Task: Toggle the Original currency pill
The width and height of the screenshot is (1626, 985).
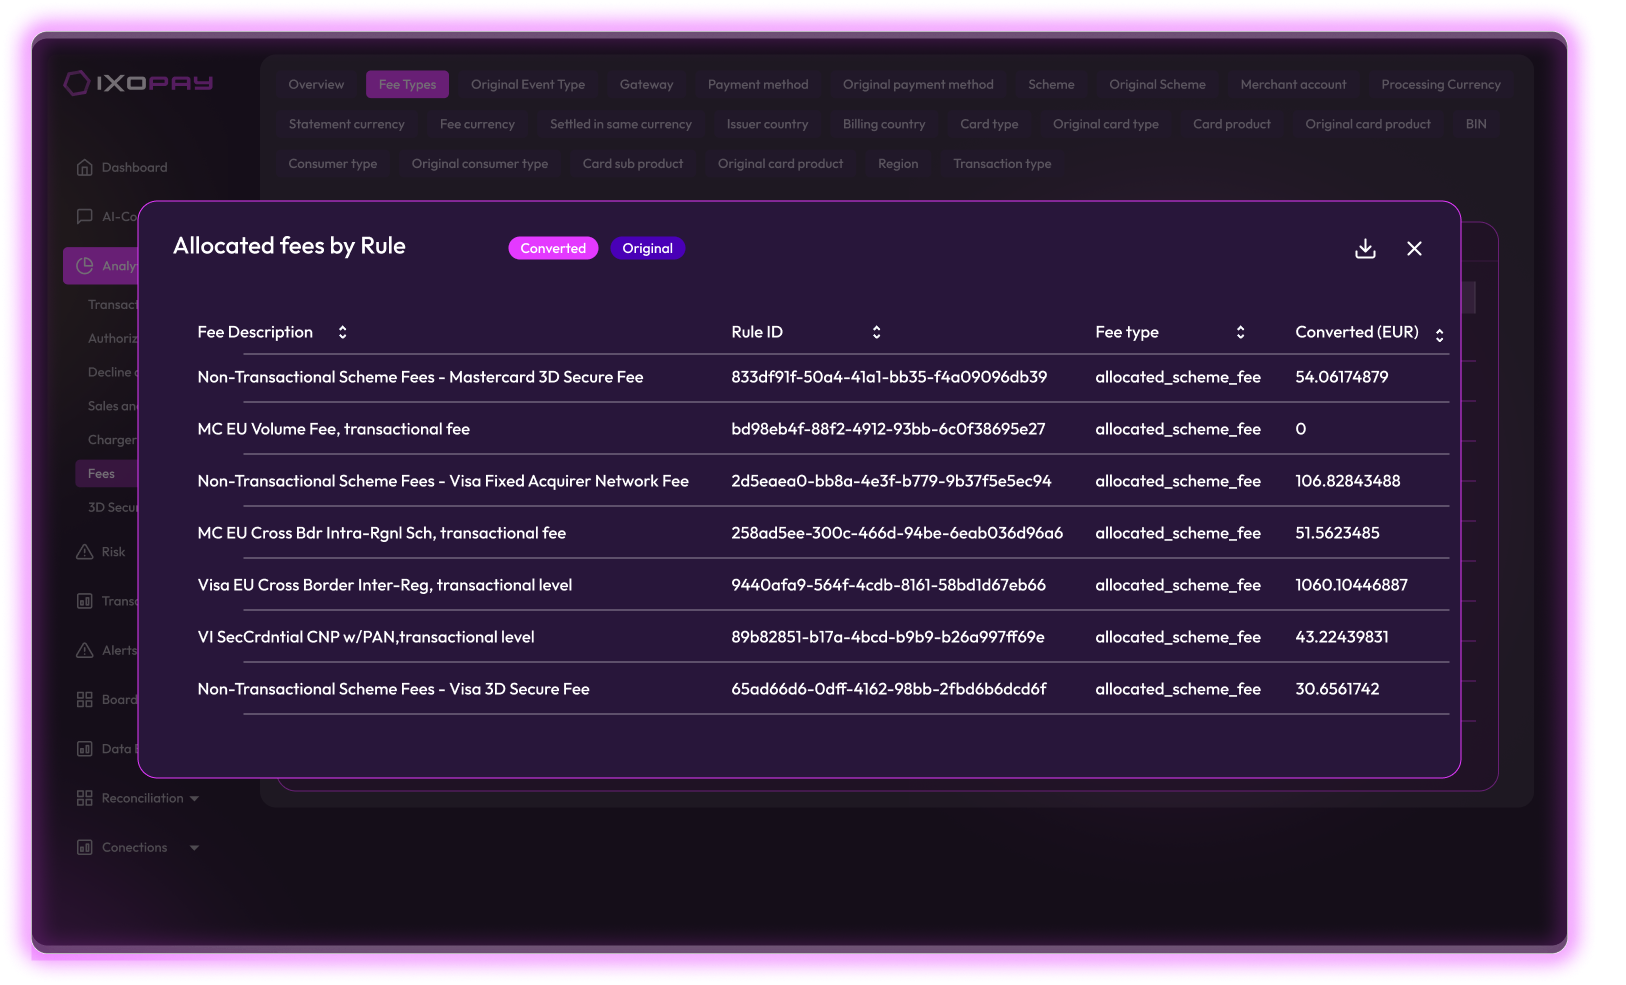Action: click(x=647, y=248)
